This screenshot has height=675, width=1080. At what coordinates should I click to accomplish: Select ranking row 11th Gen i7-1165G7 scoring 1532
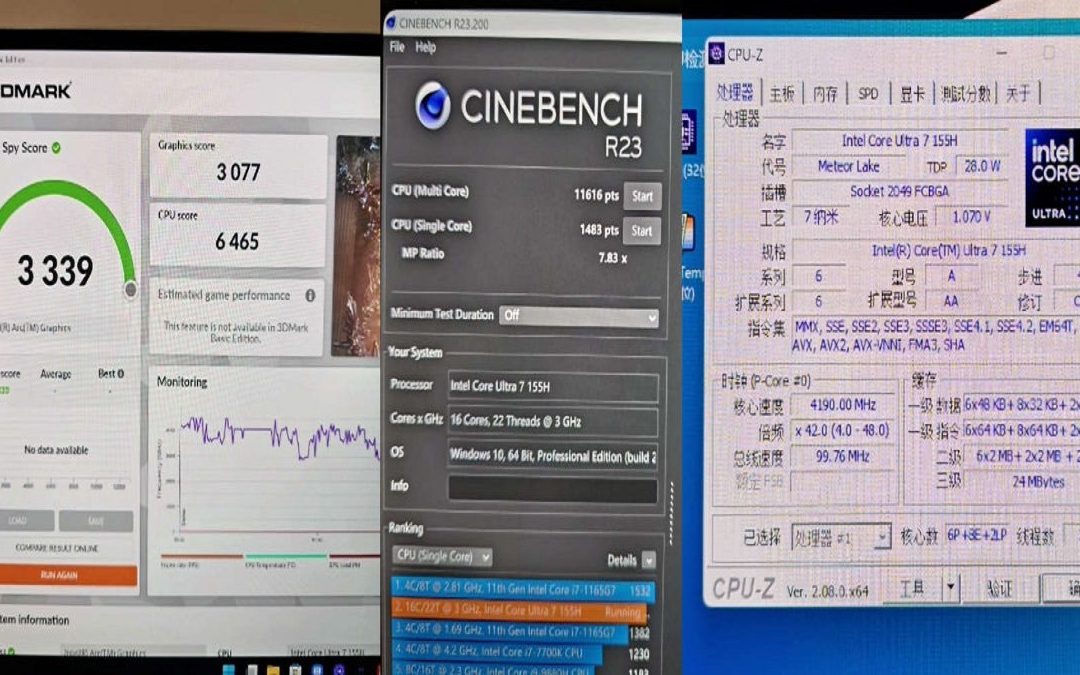click(523, 590)
